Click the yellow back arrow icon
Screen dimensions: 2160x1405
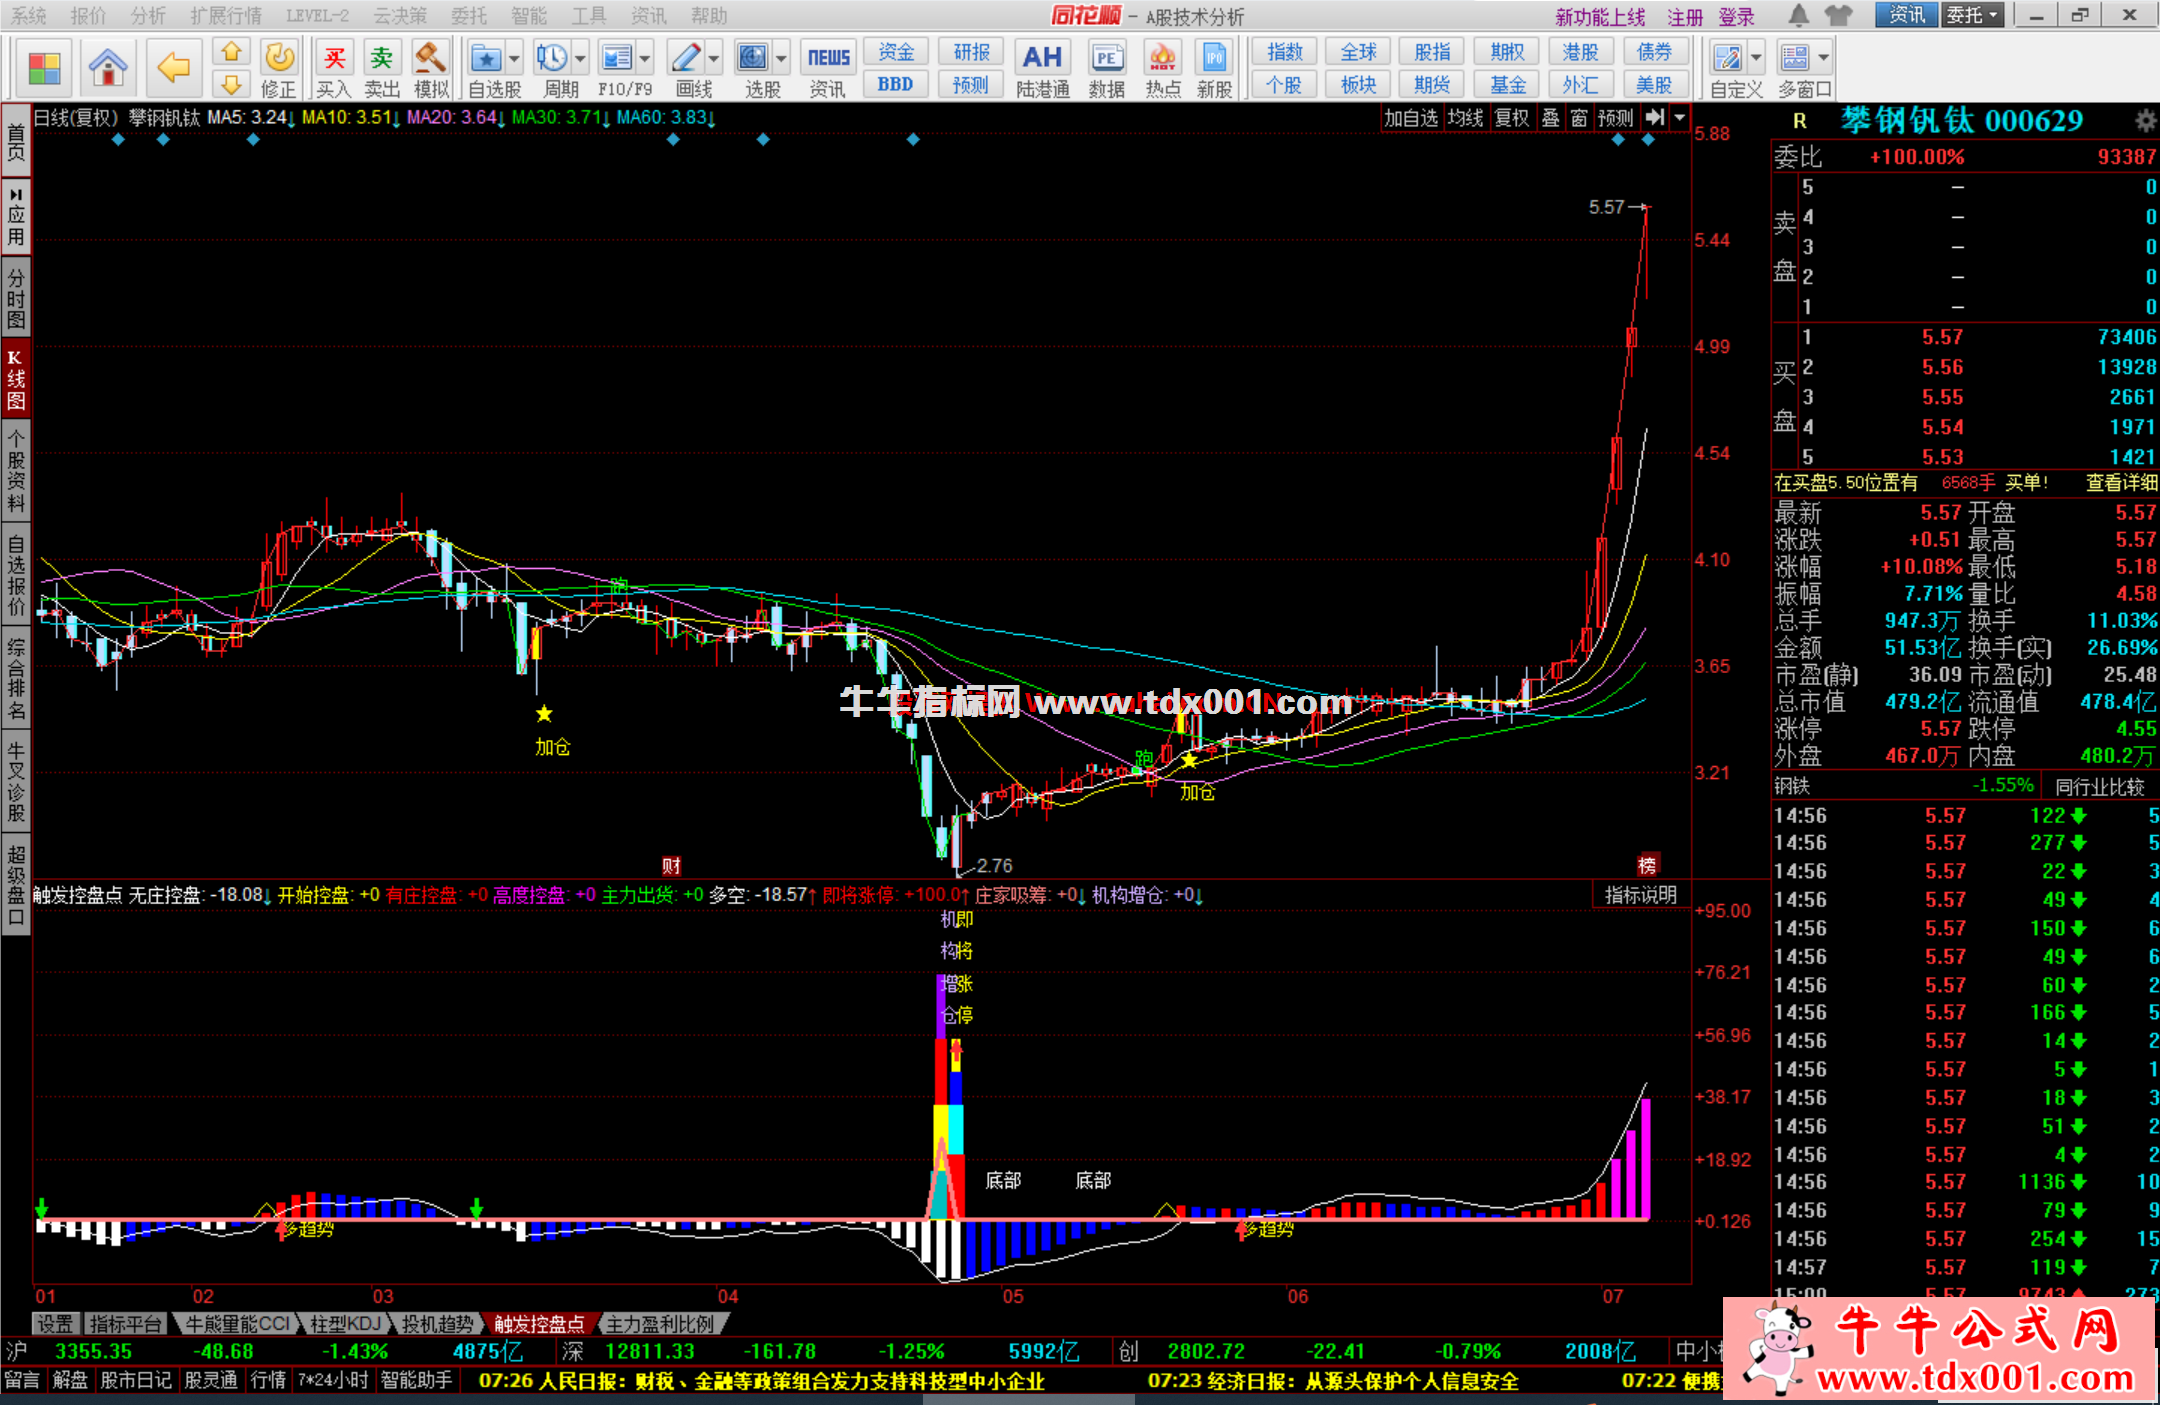pos(174,68)
